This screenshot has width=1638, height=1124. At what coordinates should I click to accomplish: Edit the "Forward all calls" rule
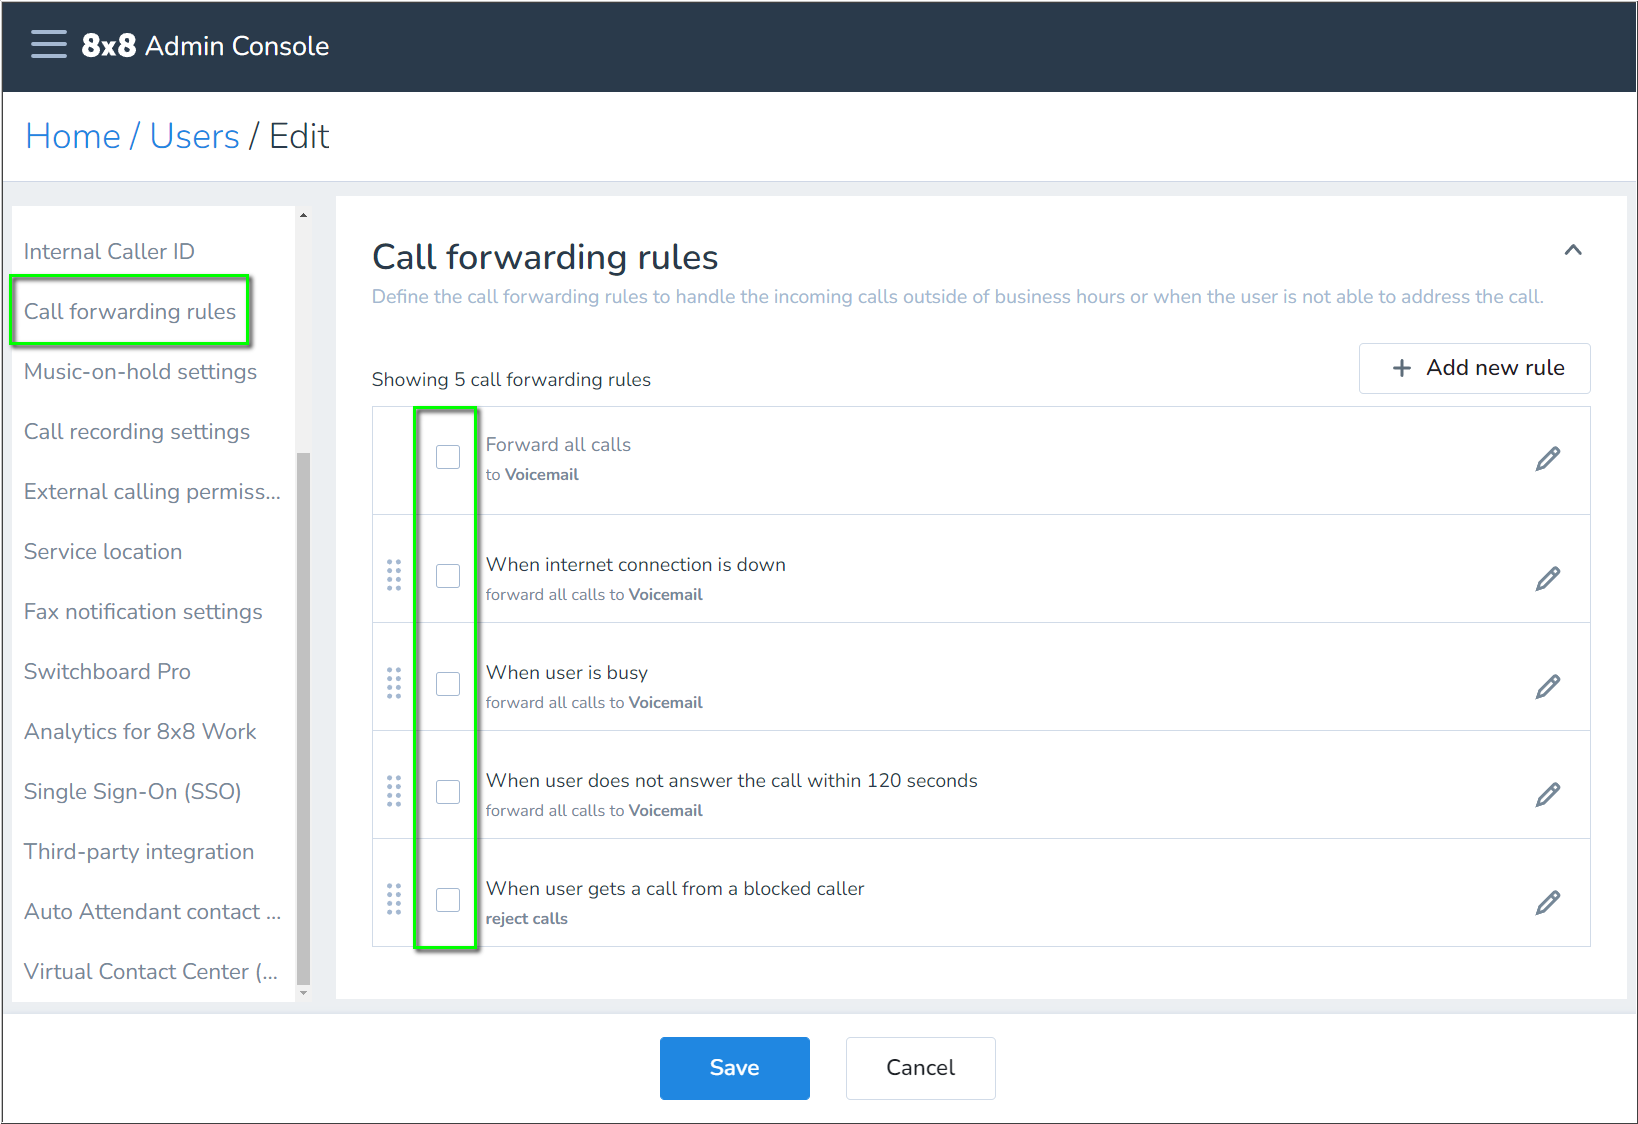(1548, 459)
